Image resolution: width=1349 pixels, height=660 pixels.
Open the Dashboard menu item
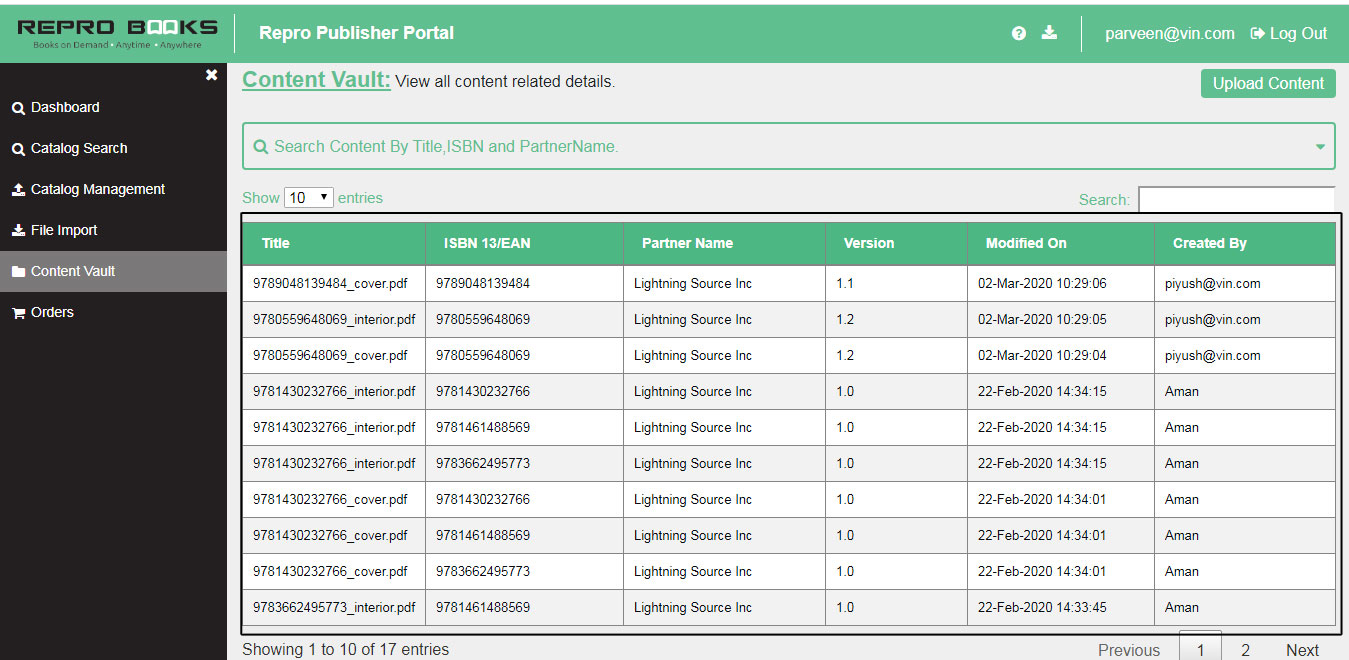pos(65,107)
